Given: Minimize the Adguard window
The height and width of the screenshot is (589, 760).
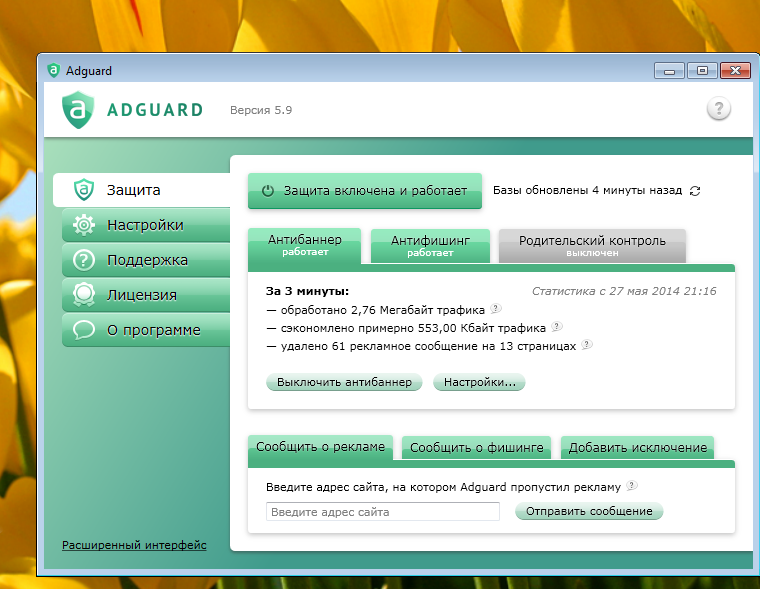Looking at the screenshot, I should coord(669,71).
